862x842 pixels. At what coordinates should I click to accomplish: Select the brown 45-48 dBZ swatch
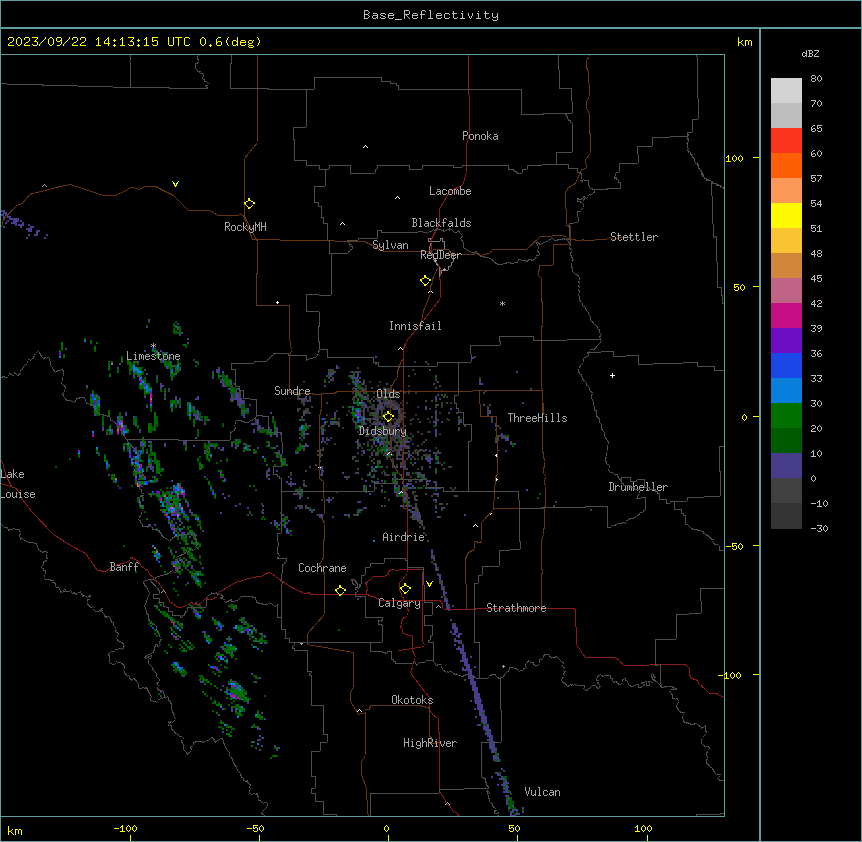click(x=786, y=265)
